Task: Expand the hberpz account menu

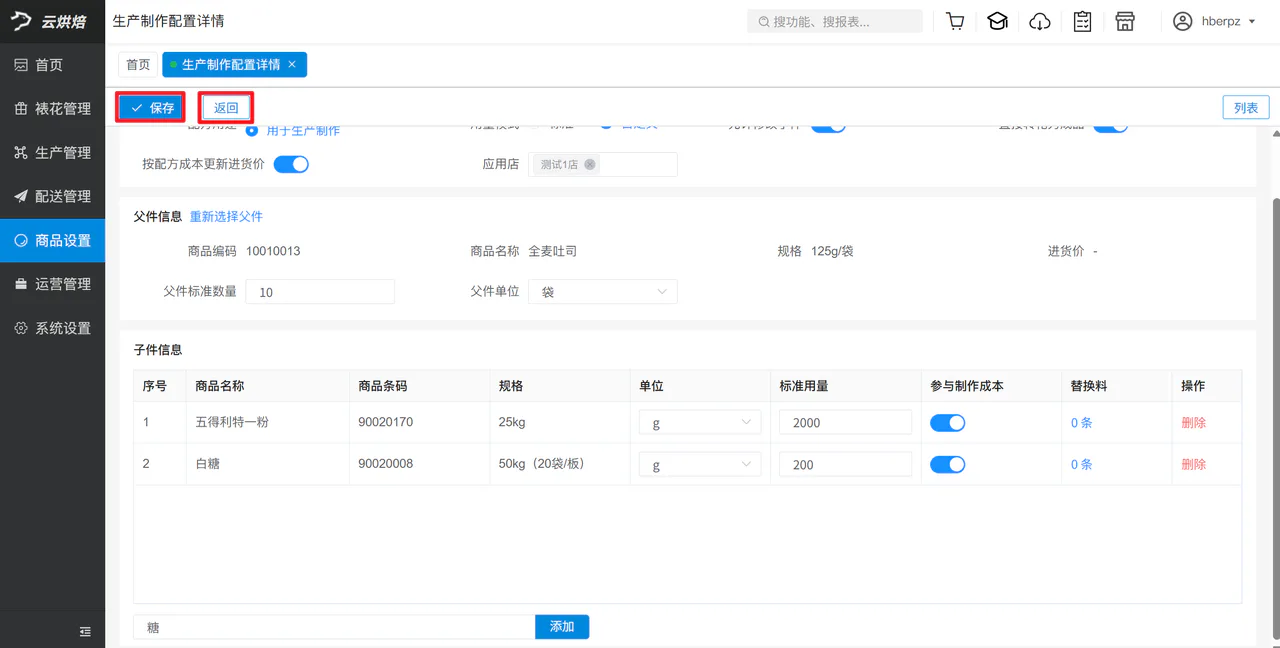Action: [1214, 21]
